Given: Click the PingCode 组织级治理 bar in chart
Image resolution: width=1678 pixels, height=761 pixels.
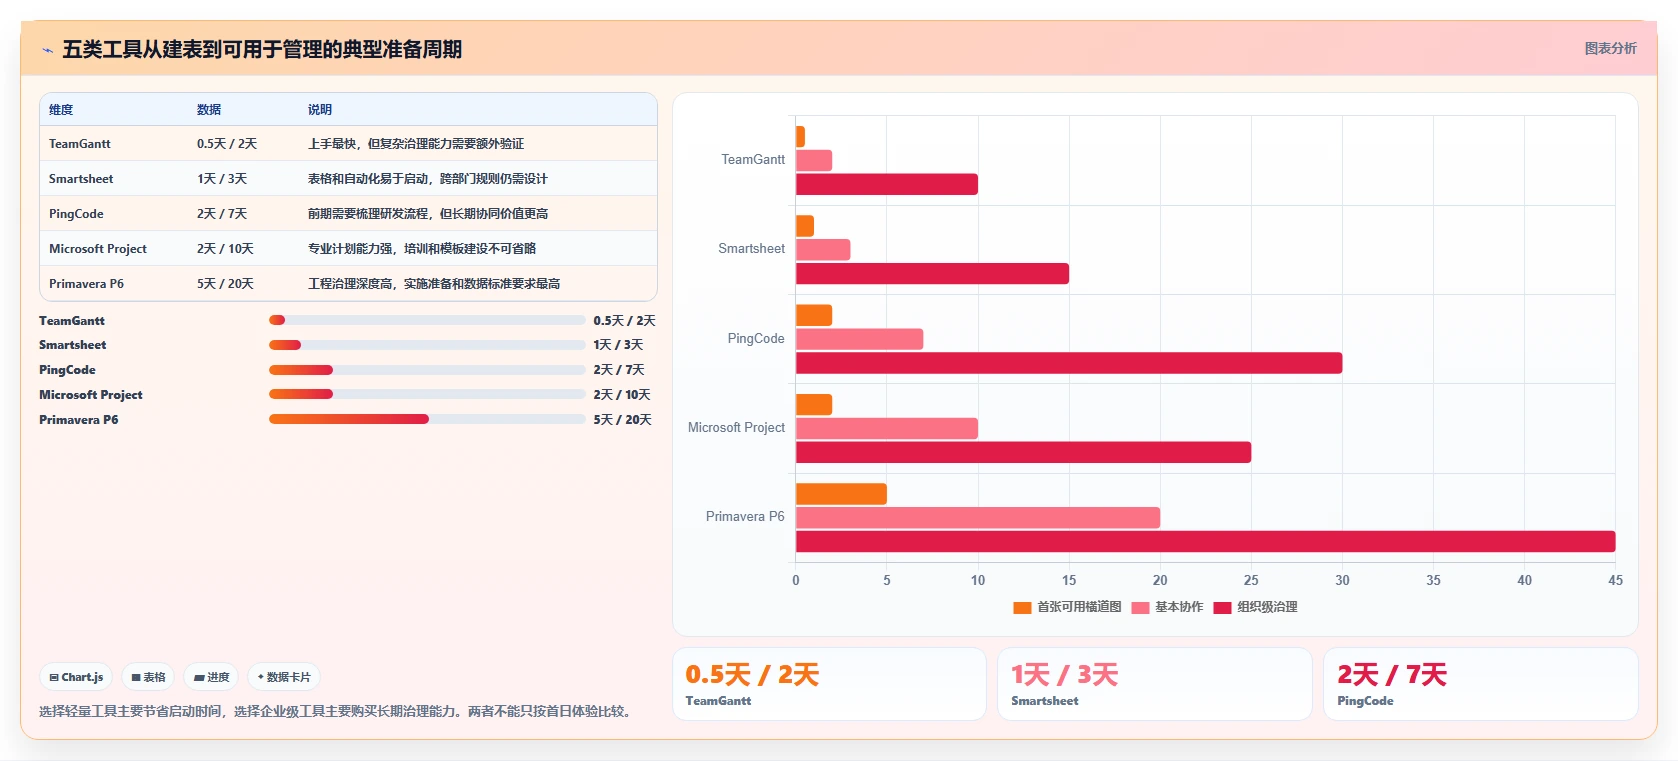Looking at the screenshot, I should coord(1069,363).
